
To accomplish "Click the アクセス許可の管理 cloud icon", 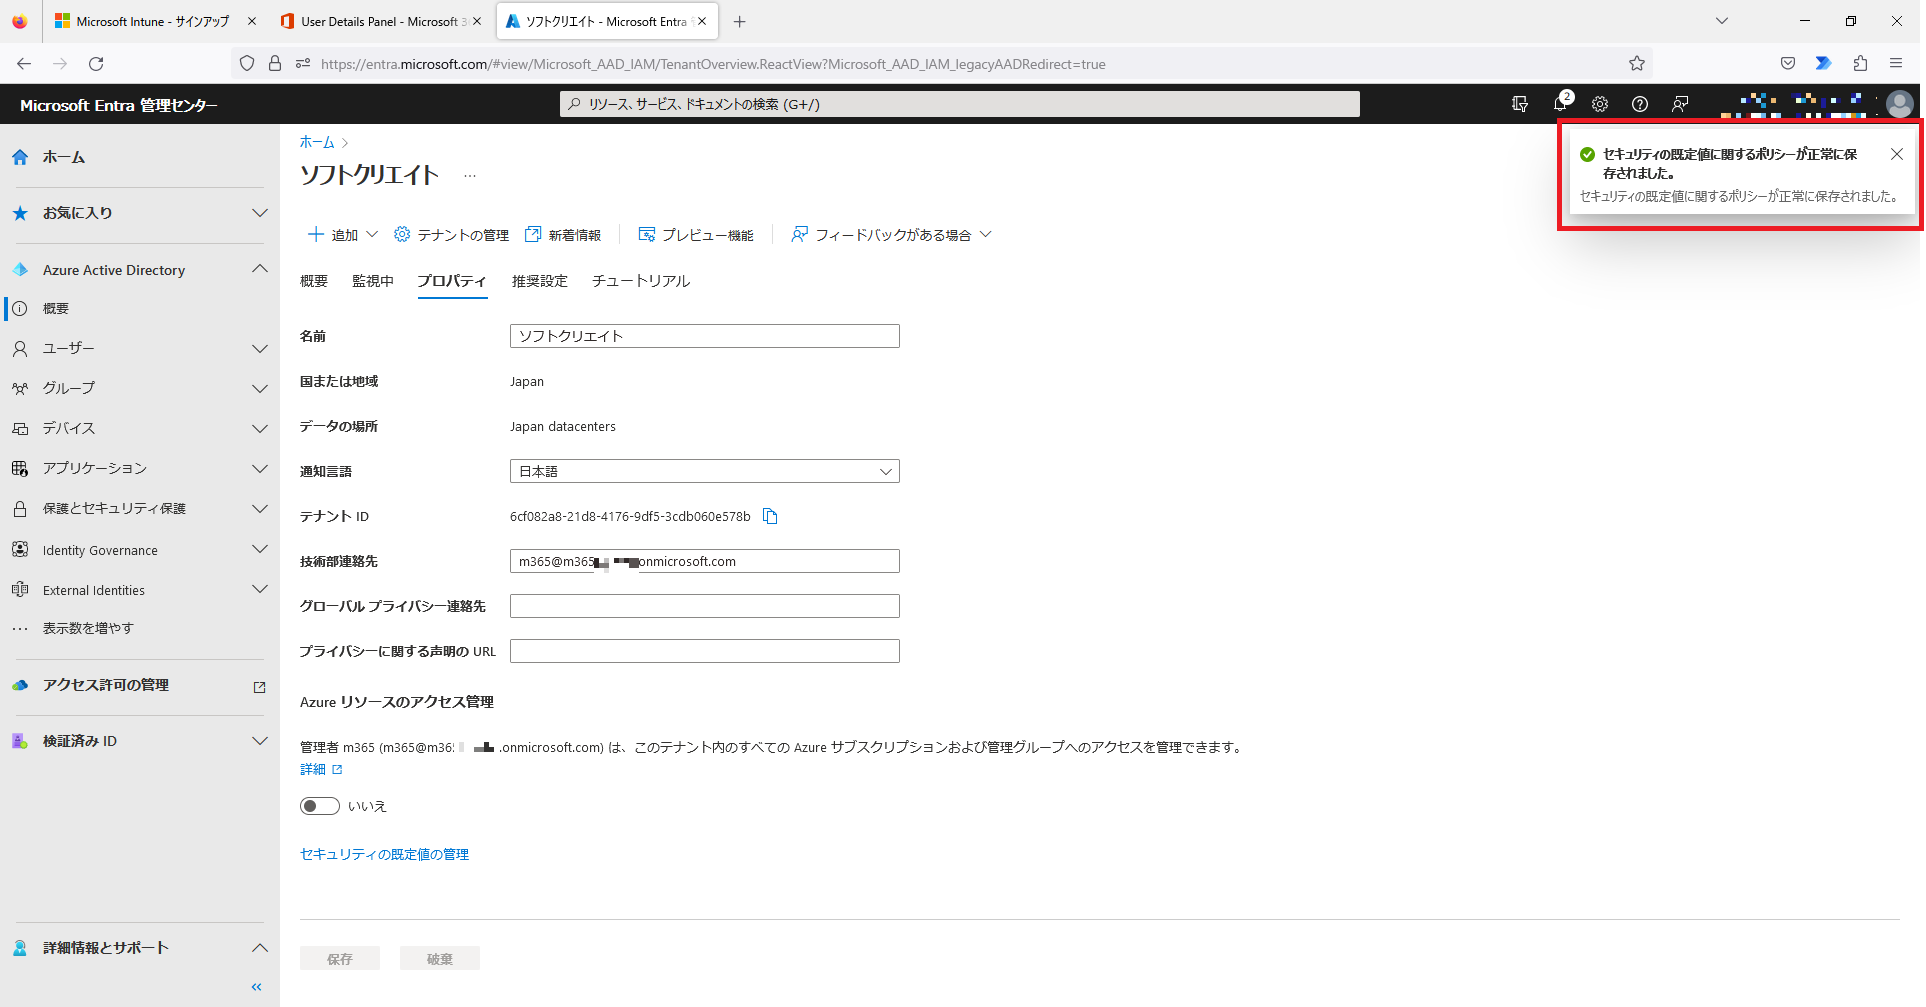I will pyautogui.click(x=20, y=685).
